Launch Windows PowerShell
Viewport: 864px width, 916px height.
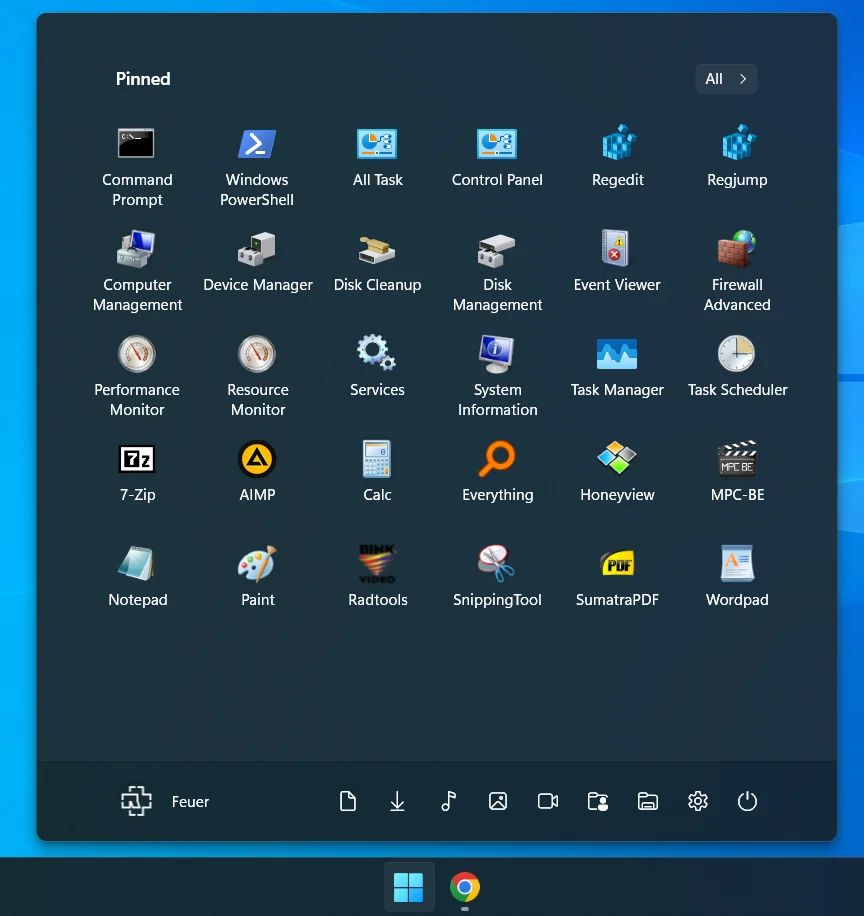257,165
